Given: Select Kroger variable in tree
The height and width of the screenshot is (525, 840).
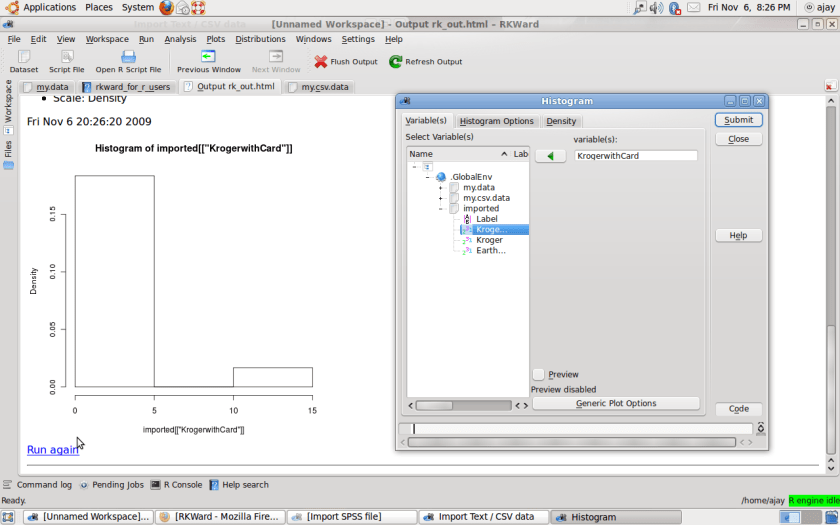Looking at the screenshot, I should pyautogui.click(x=489, y=240).
